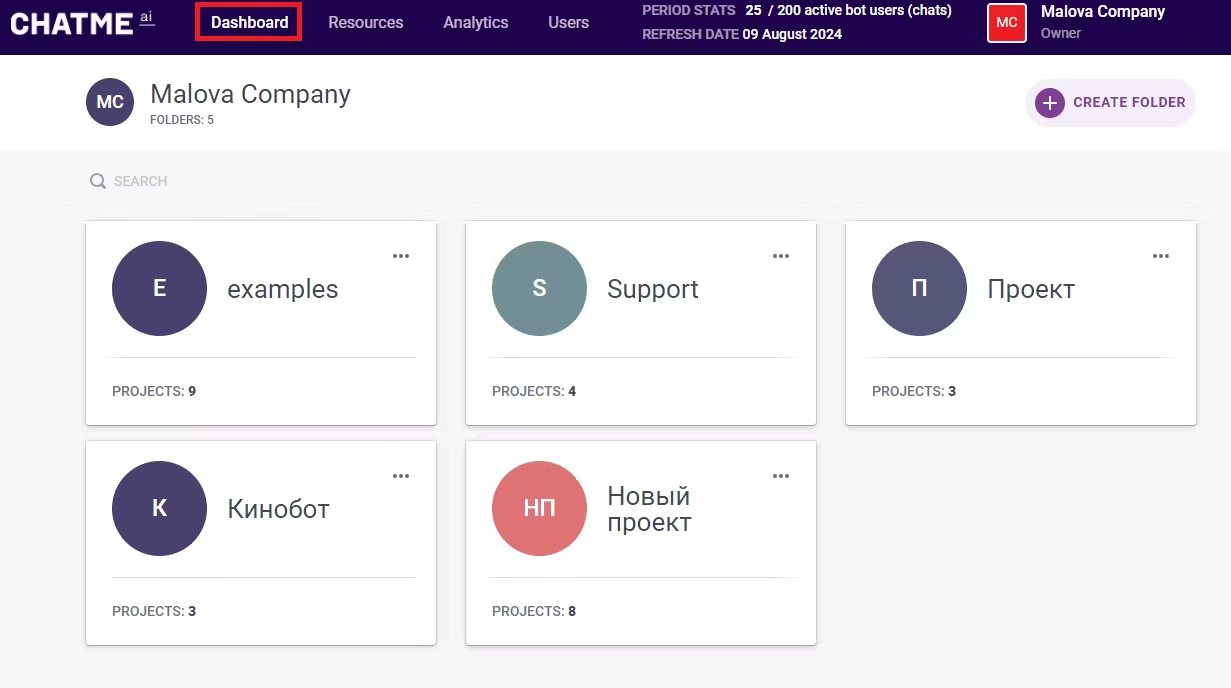Viewport: 1231px width, 688px height.
Task: Click the Проект folder П avatar
Action: (919, 289)
